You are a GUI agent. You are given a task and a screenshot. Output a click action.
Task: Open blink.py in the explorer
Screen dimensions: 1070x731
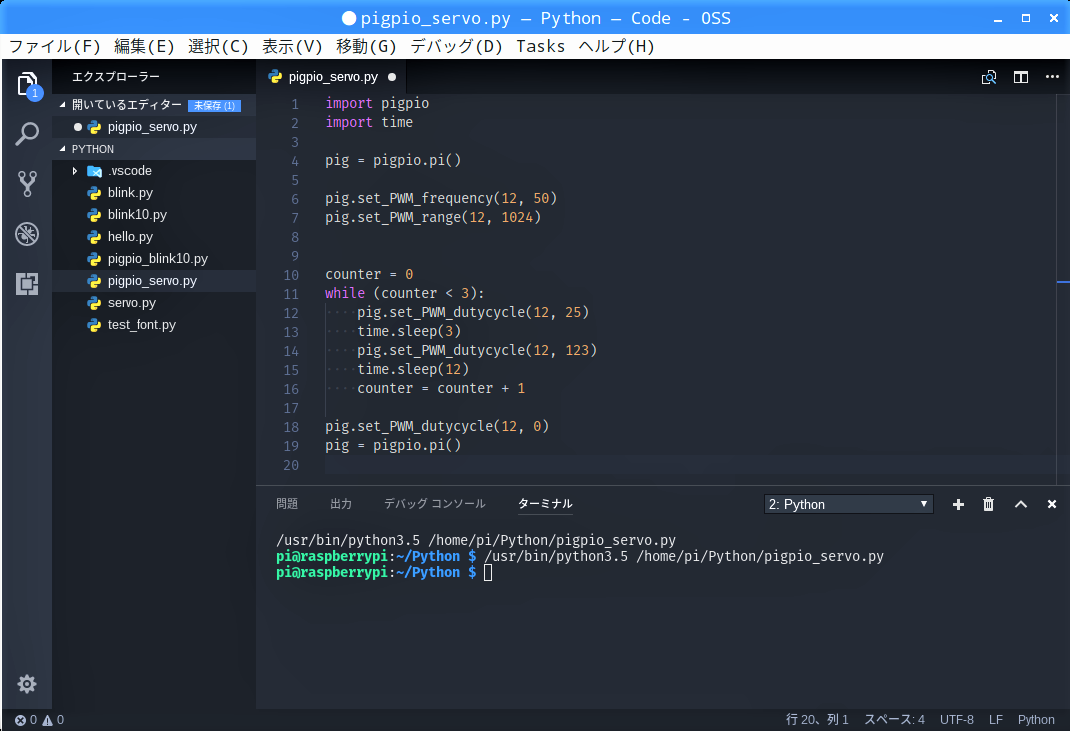pyautogui.click(x=154, y=193)
